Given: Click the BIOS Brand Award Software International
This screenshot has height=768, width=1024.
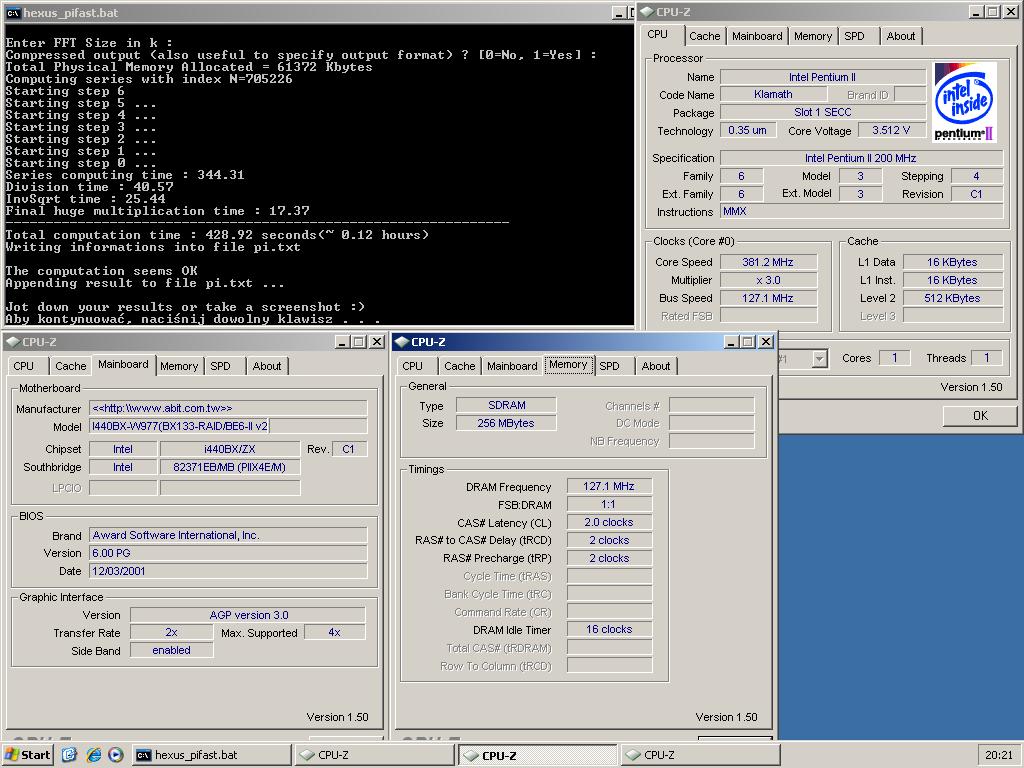Looking at the screenshot, I should [228, 536].
